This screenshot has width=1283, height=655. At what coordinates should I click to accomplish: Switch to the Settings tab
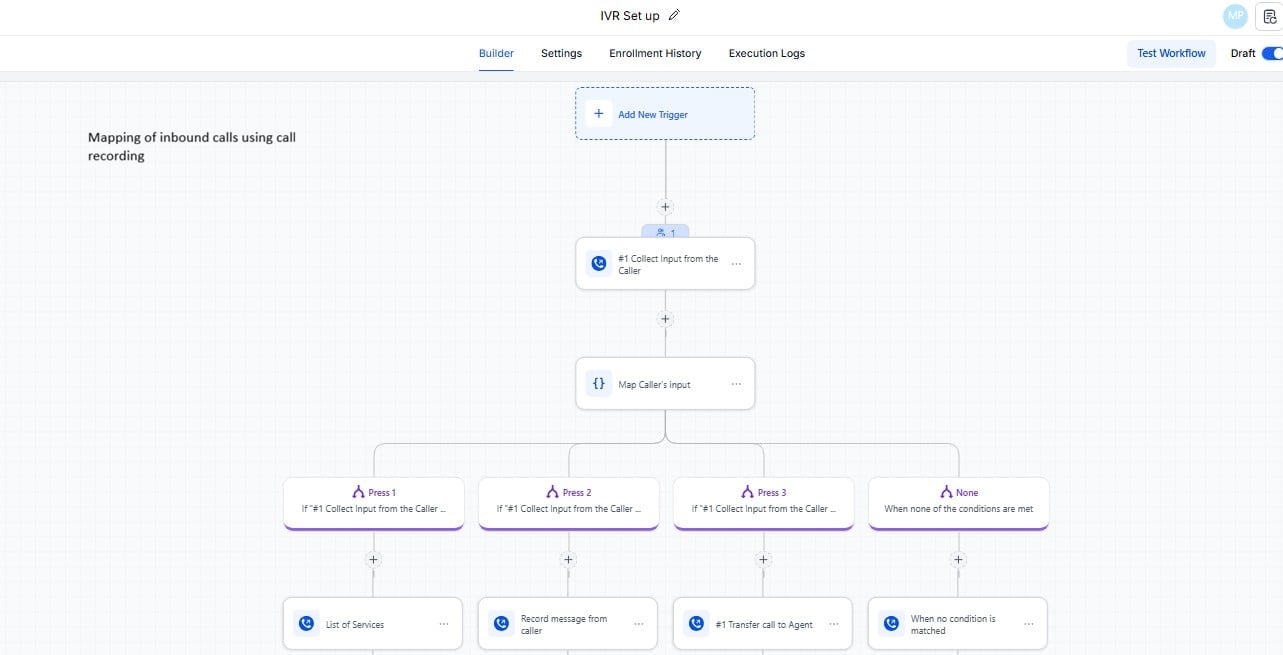click(561, 53)
